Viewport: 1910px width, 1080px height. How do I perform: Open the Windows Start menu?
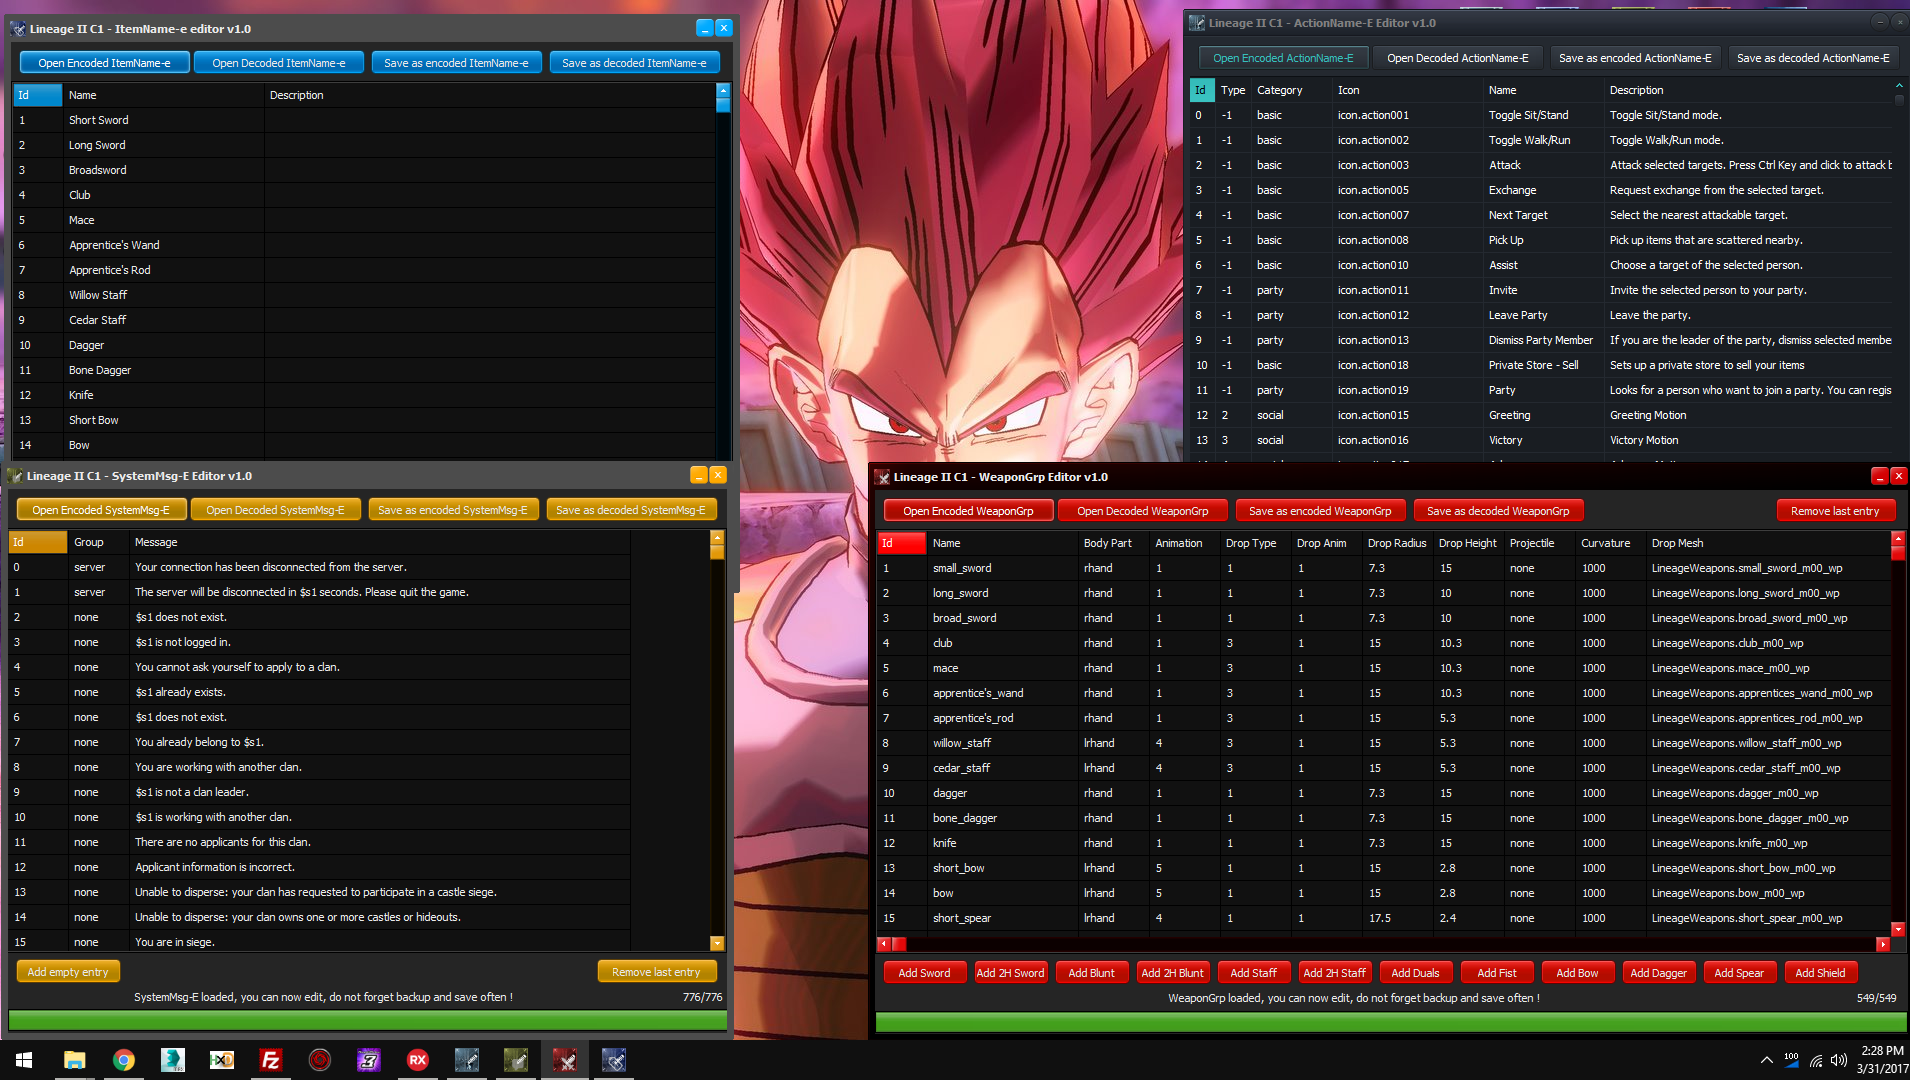[x=24, y=1060]
